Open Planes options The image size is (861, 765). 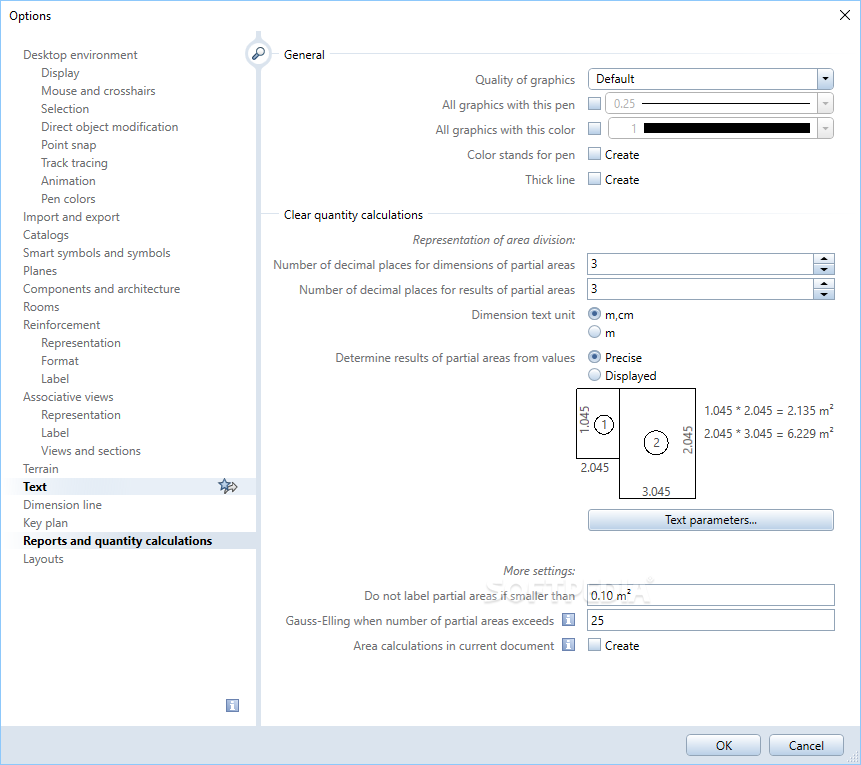click(x=40, y=271)
